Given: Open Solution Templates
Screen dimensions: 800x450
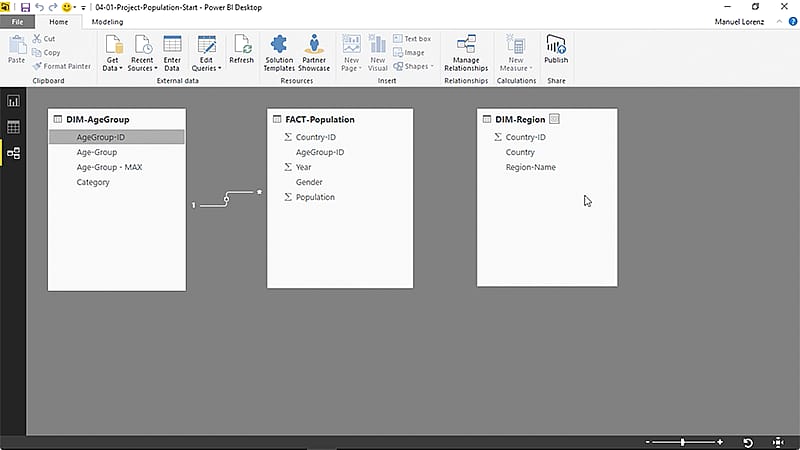Looking at the screenshot, I should point(279,53).
